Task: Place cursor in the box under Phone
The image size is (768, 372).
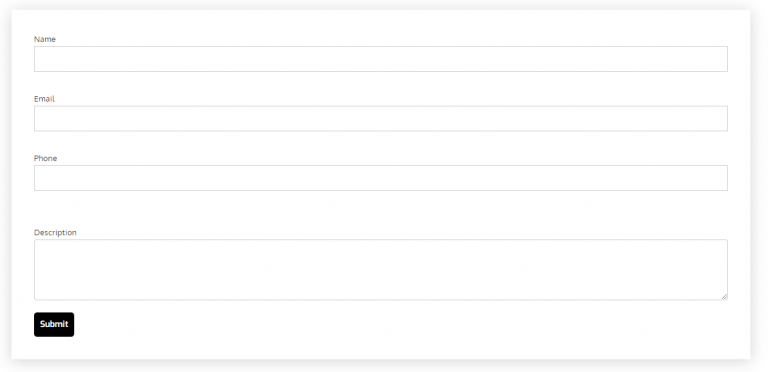Action: click(381, 178)
